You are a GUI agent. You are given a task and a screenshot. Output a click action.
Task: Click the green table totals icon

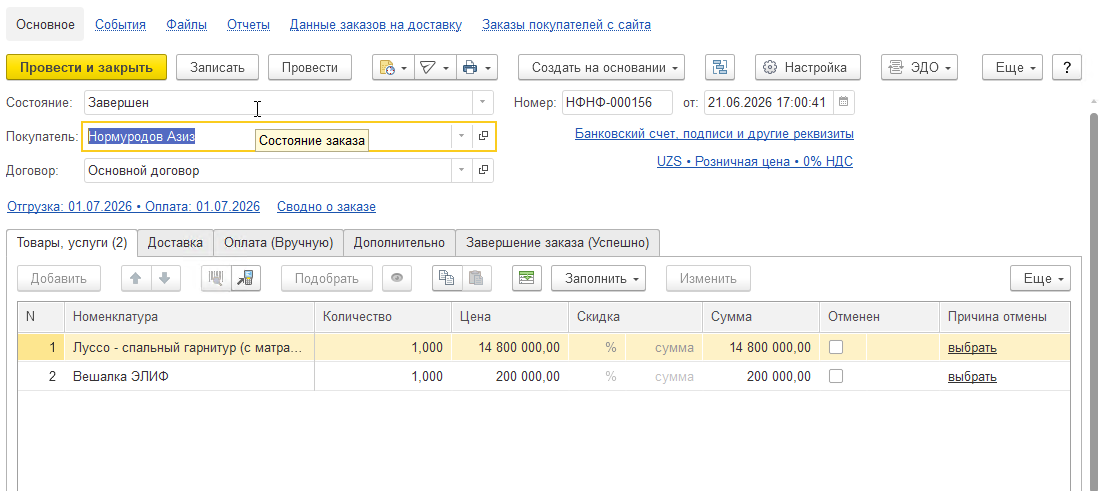(527, 278)
